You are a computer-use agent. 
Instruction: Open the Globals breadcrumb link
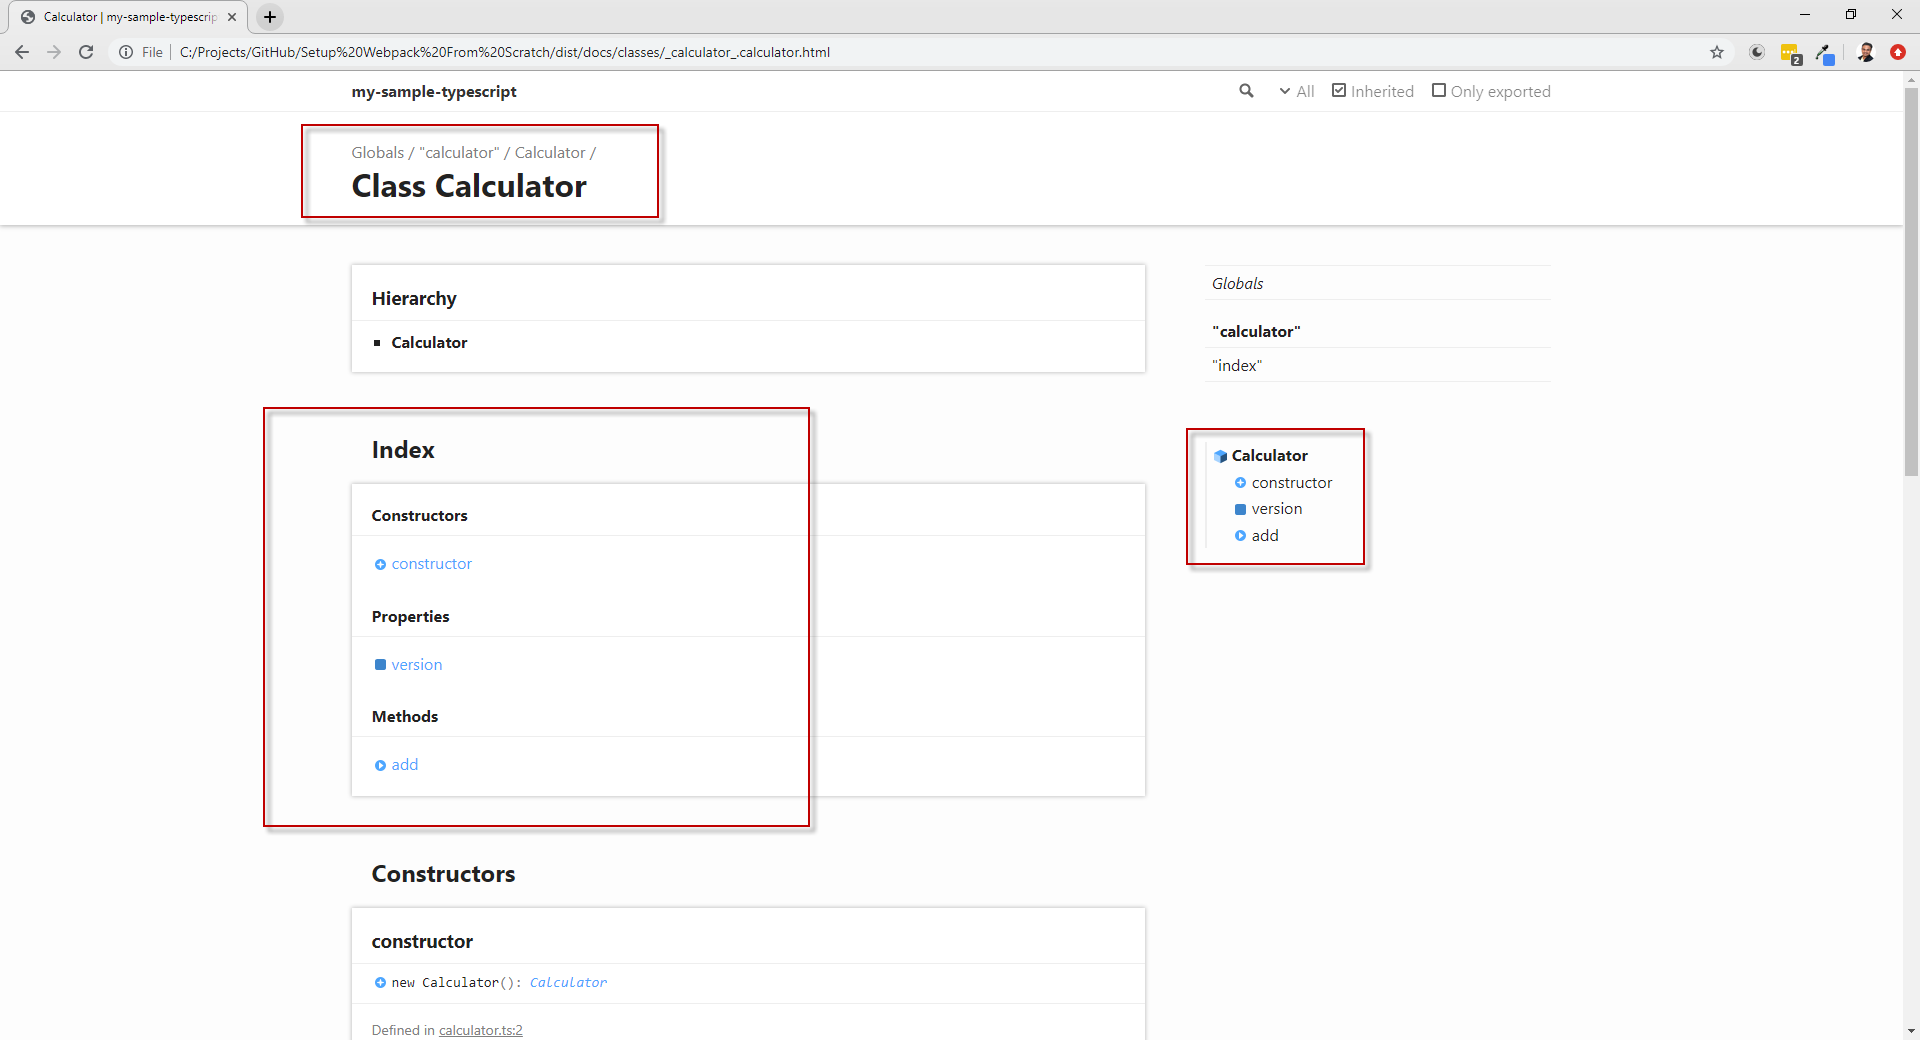tap(377, 153)
